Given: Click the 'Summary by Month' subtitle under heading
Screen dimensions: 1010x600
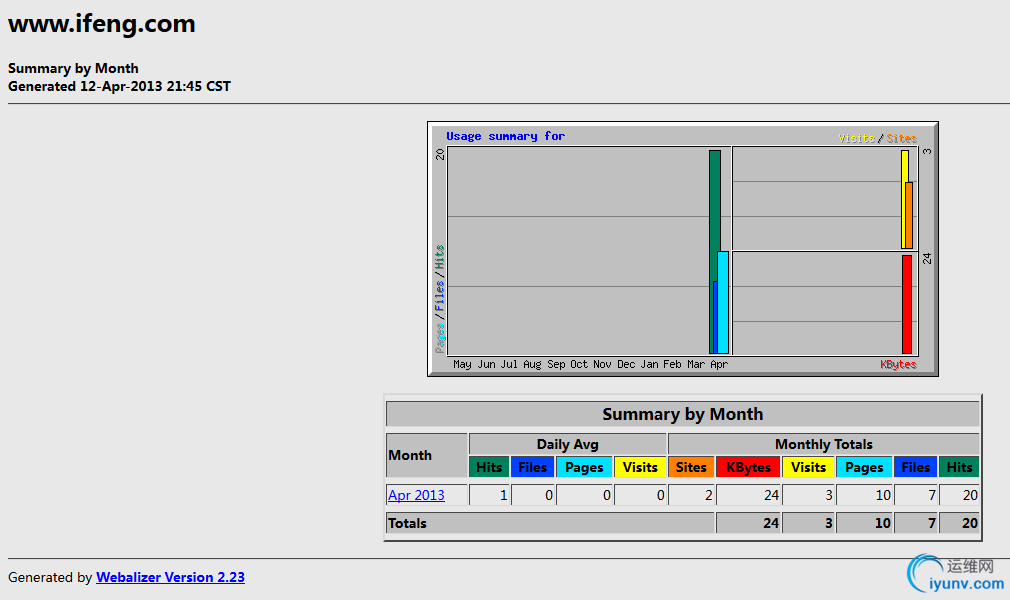Looking at the screenshot, I should coord(73,68).
